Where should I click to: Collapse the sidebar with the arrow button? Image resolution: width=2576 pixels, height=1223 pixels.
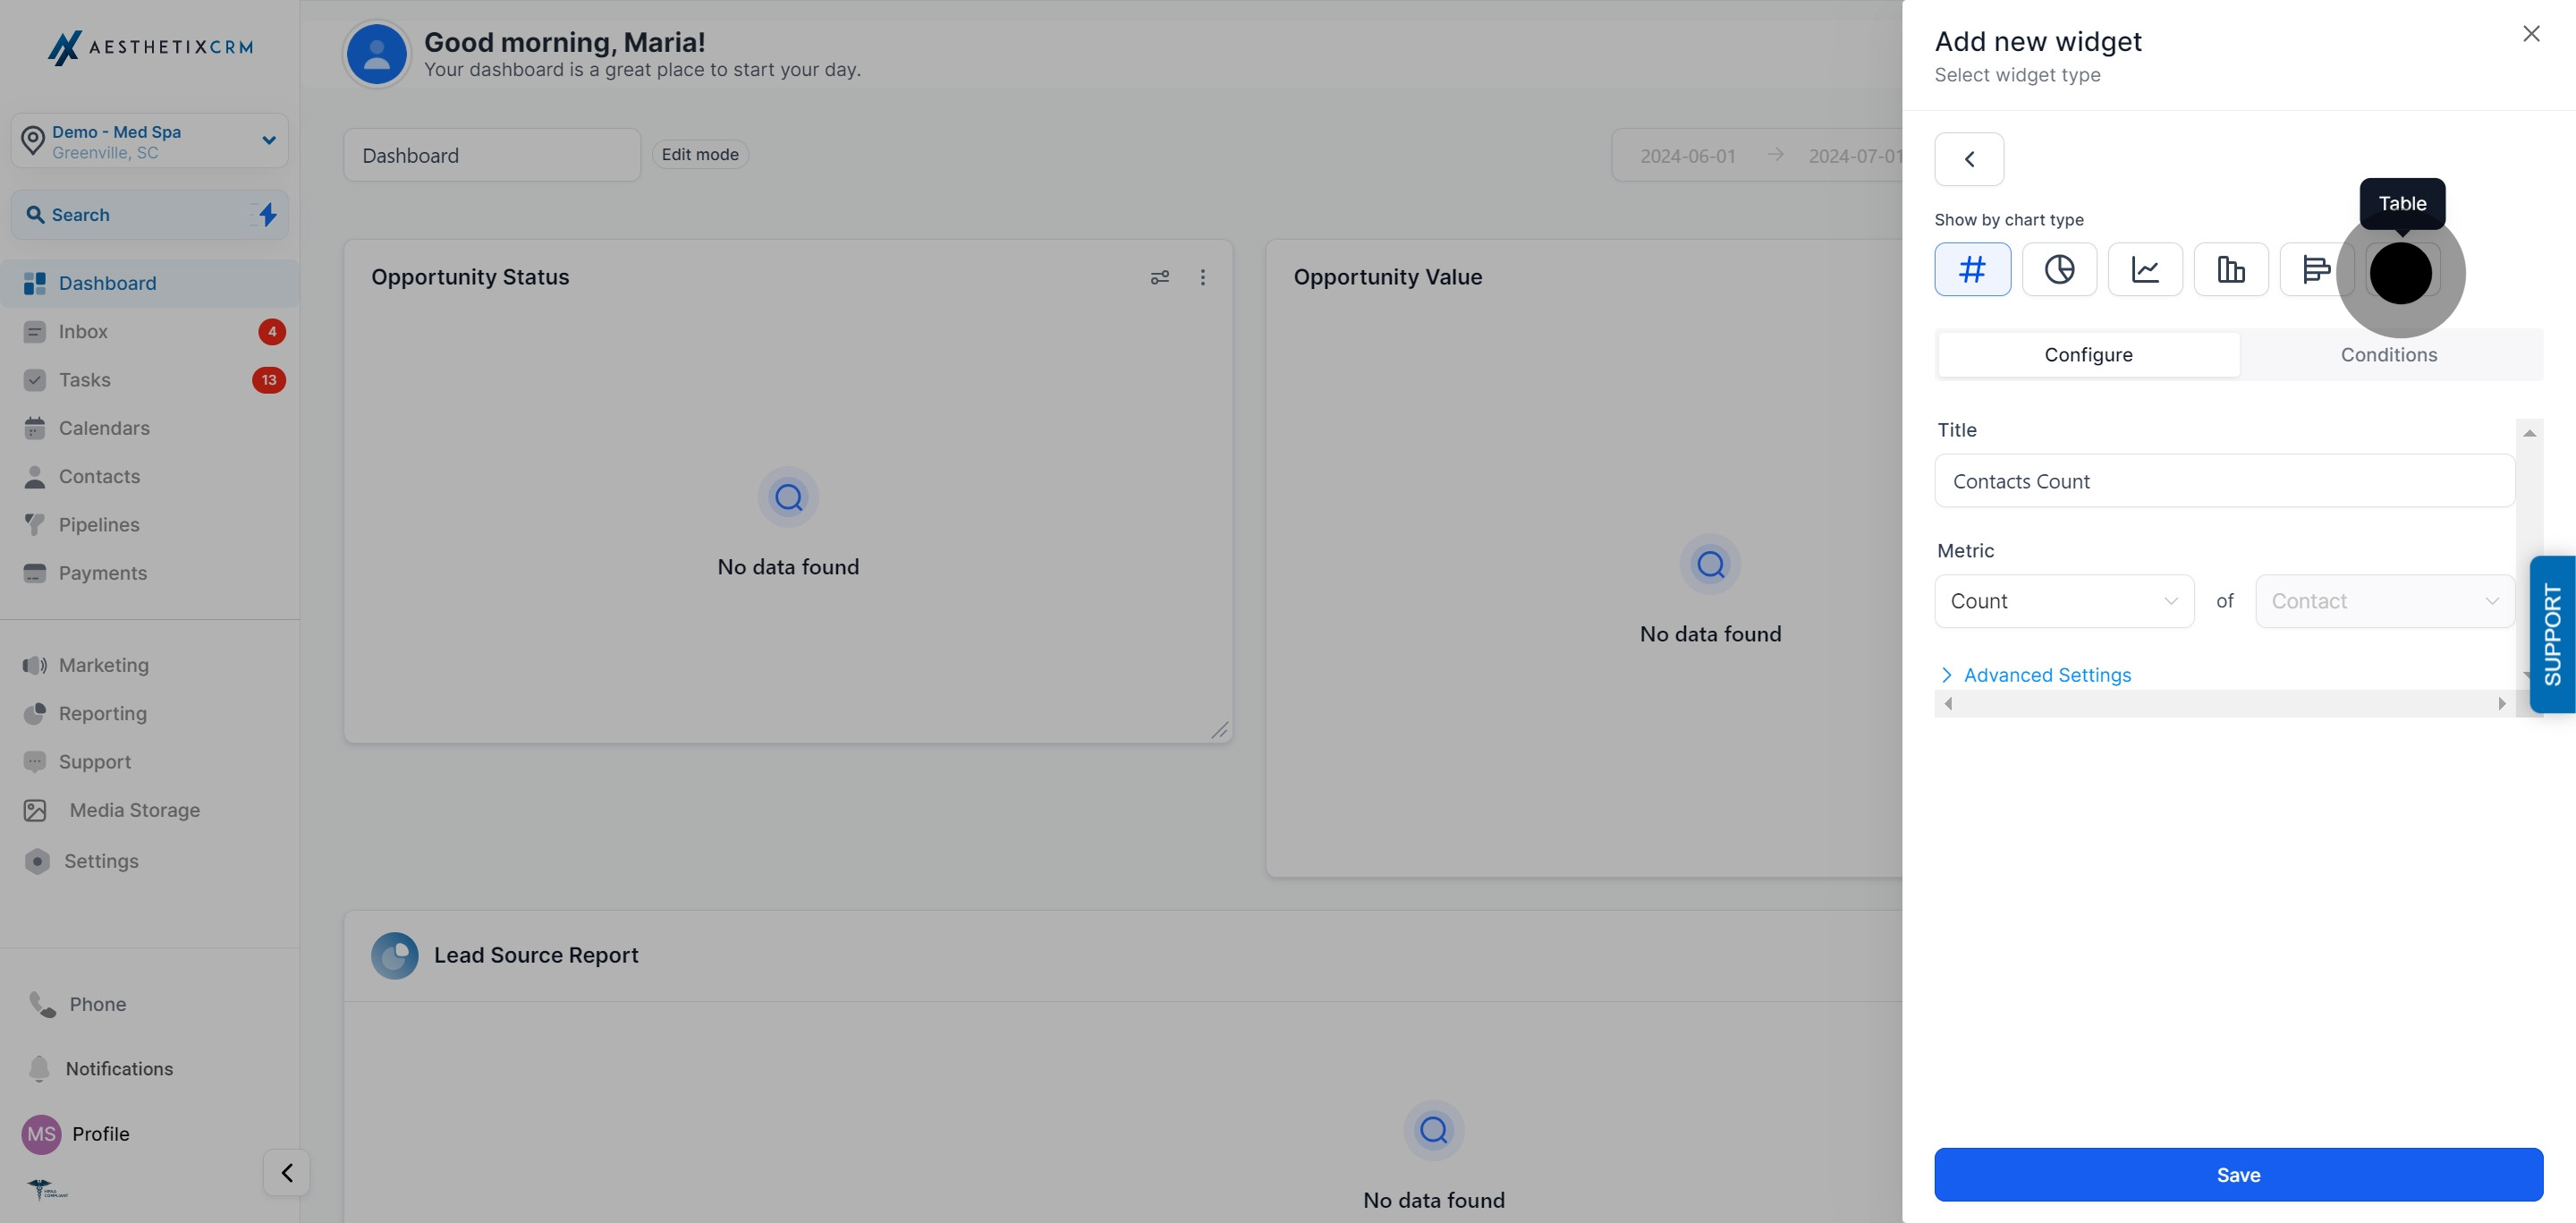[x=287, y=1172]
